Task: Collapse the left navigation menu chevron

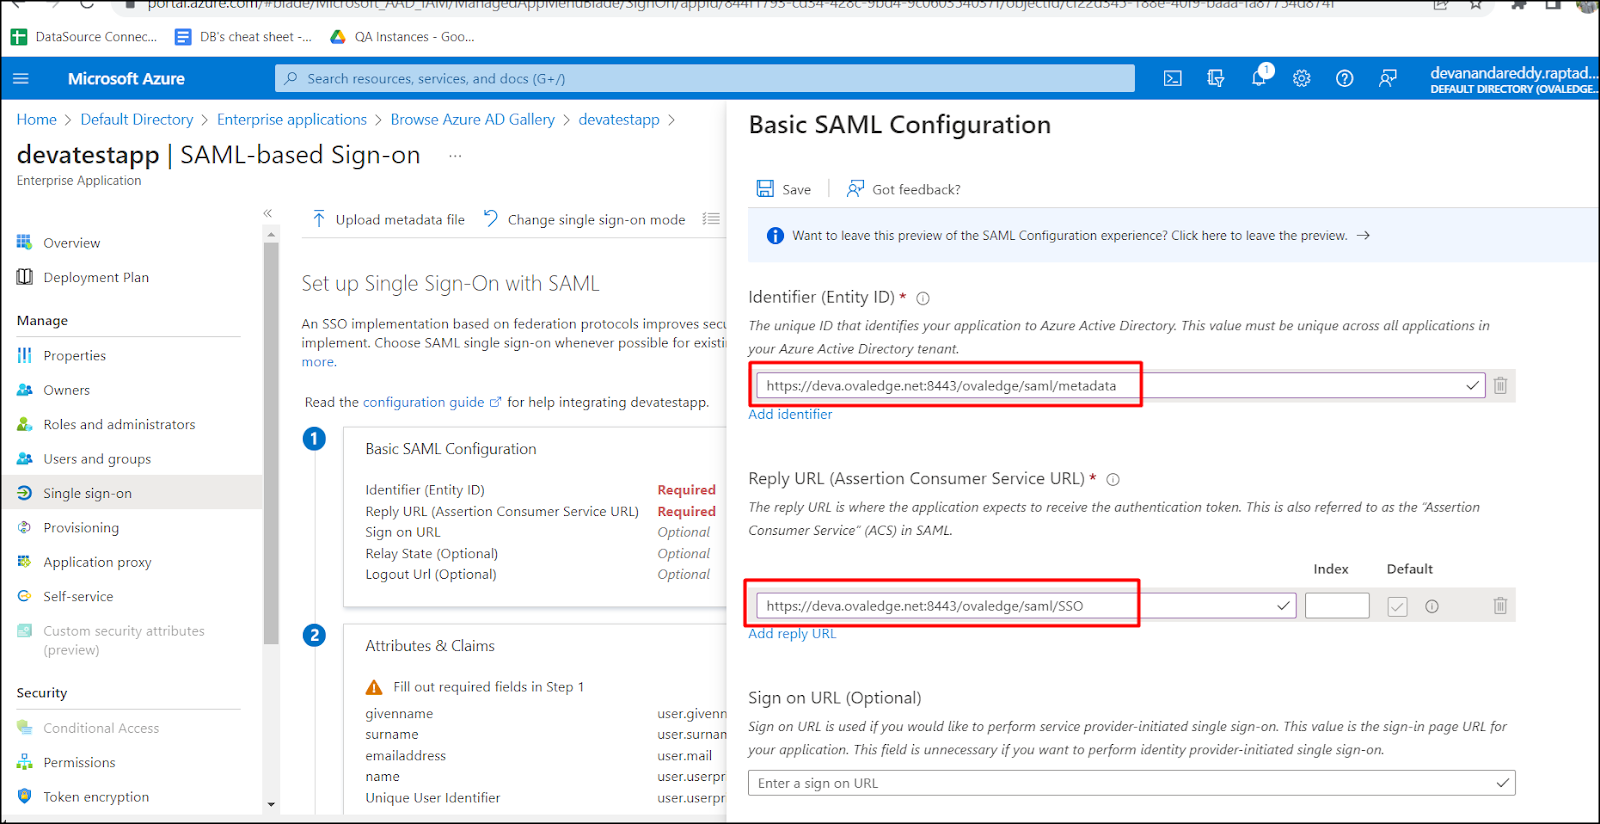Action: [x=268, y=213]
